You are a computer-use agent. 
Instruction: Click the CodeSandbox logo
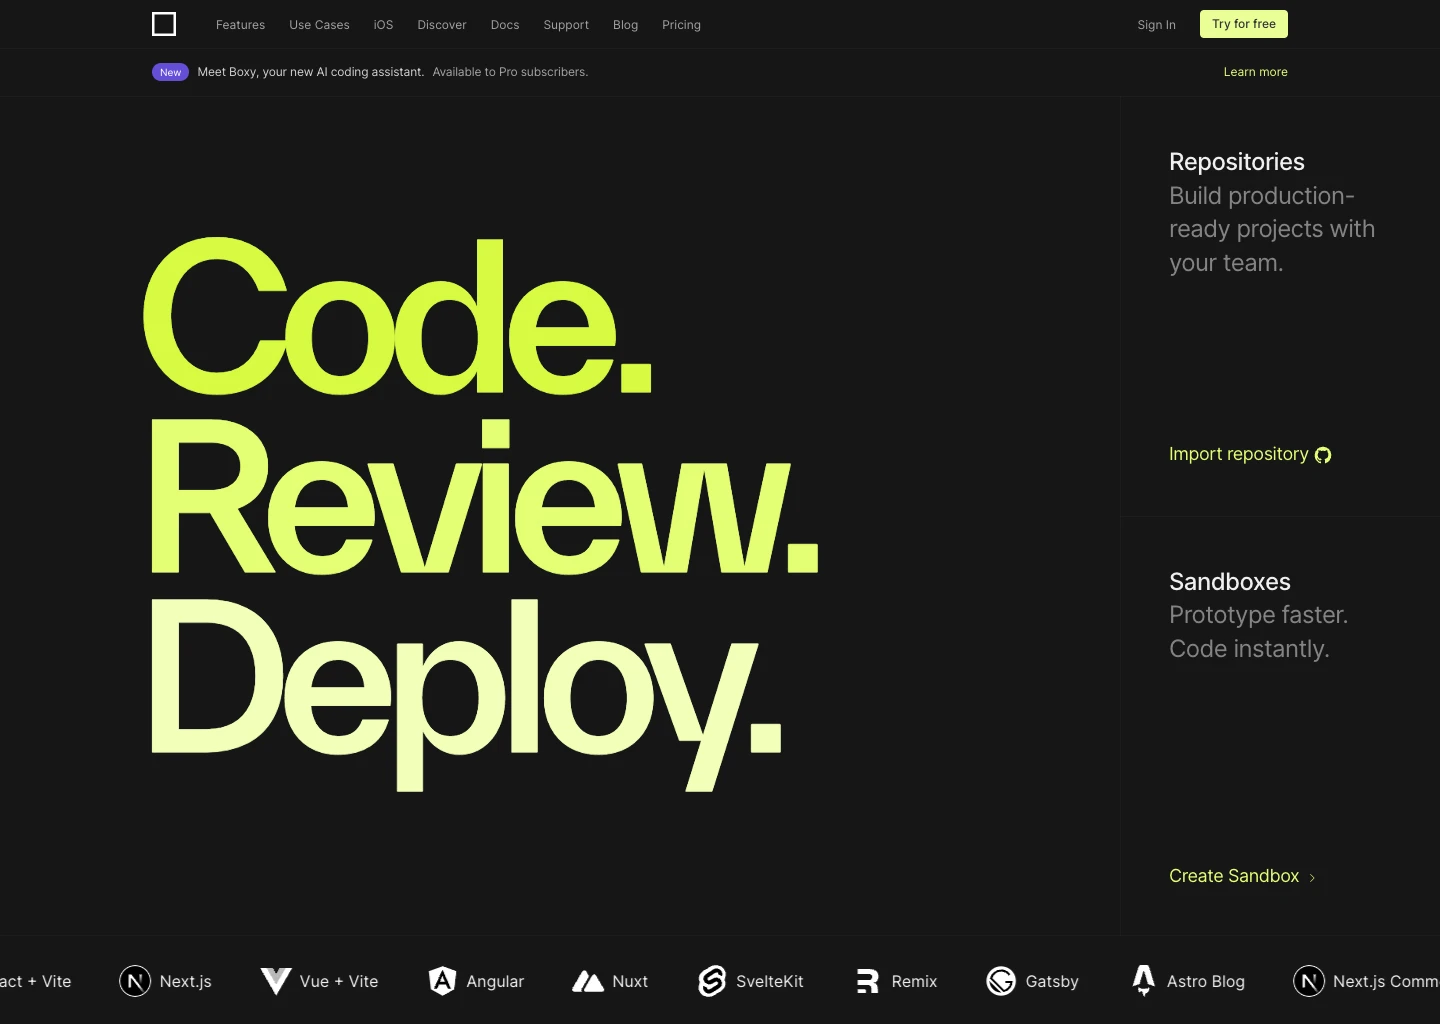(163, 23)
